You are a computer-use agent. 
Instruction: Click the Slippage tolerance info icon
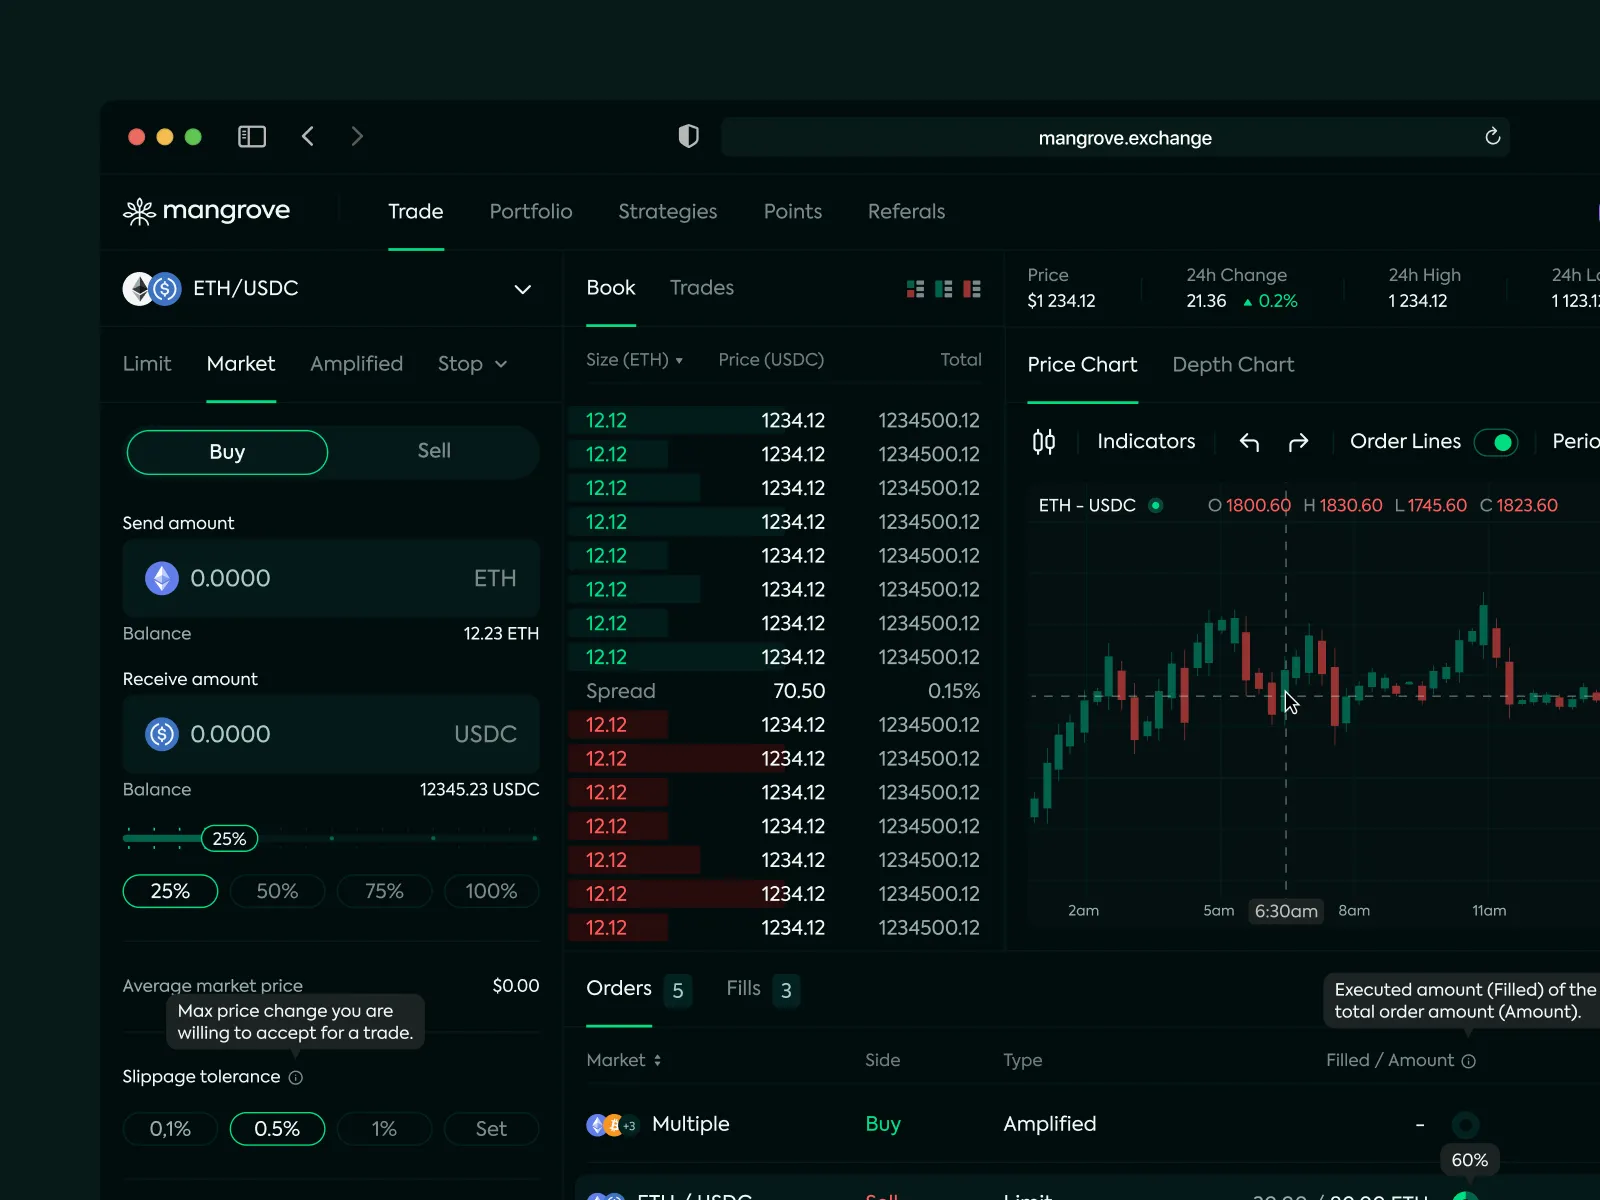point(296,1078)
